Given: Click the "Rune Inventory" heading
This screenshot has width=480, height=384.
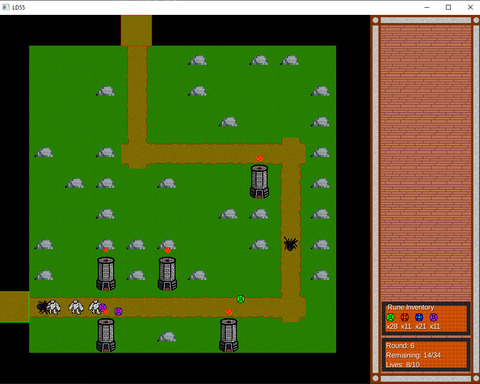Looking at the screenshot, I should [410, 307].
